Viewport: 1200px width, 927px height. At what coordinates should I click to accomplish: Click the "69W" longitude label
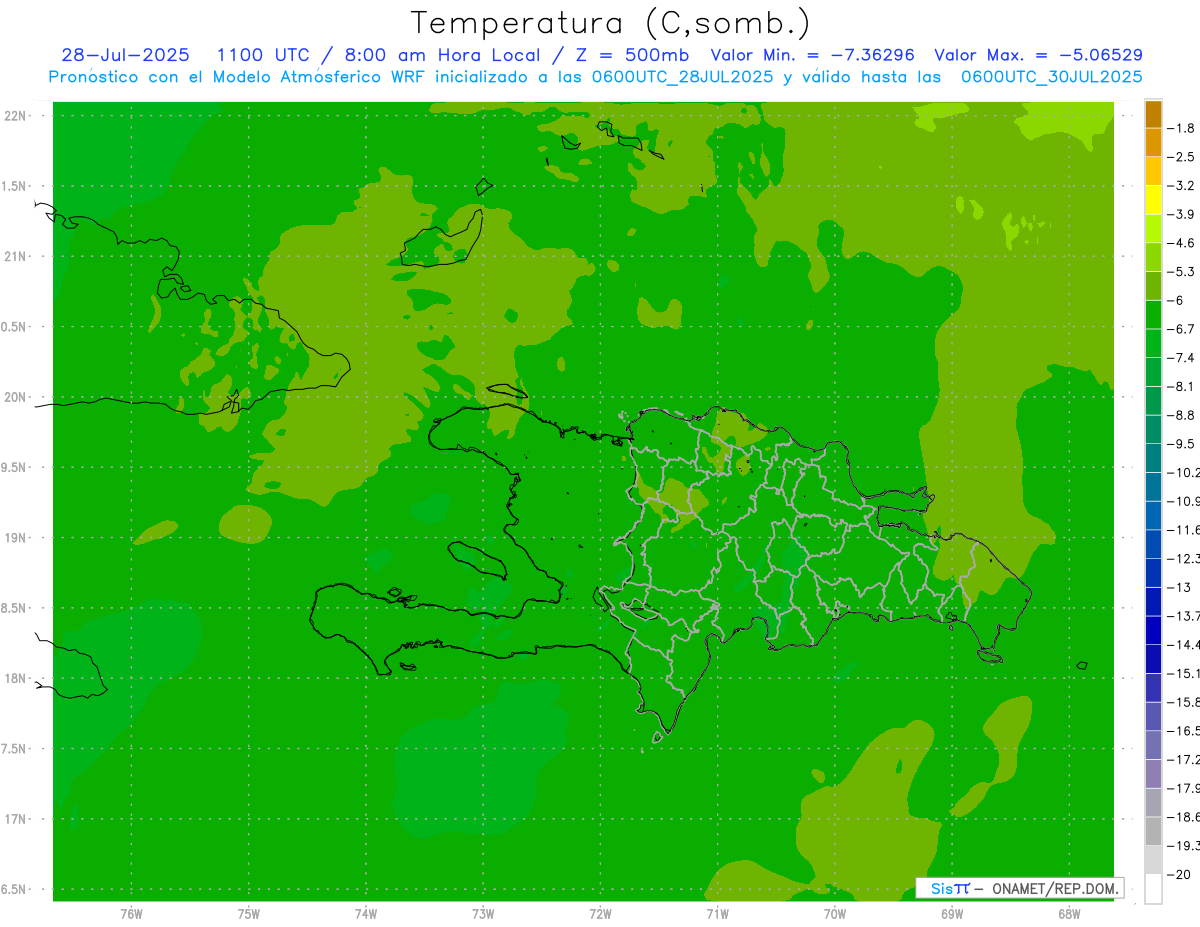[951, 915]
